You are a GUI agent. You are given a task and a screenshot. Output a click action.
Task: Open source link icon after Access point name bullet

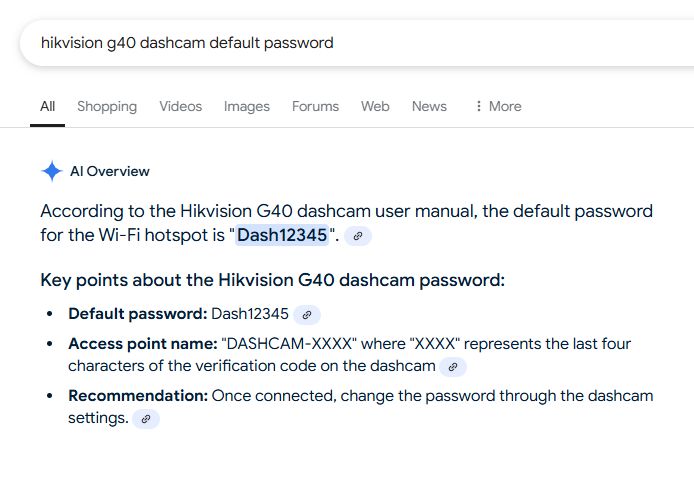(453, 366)
